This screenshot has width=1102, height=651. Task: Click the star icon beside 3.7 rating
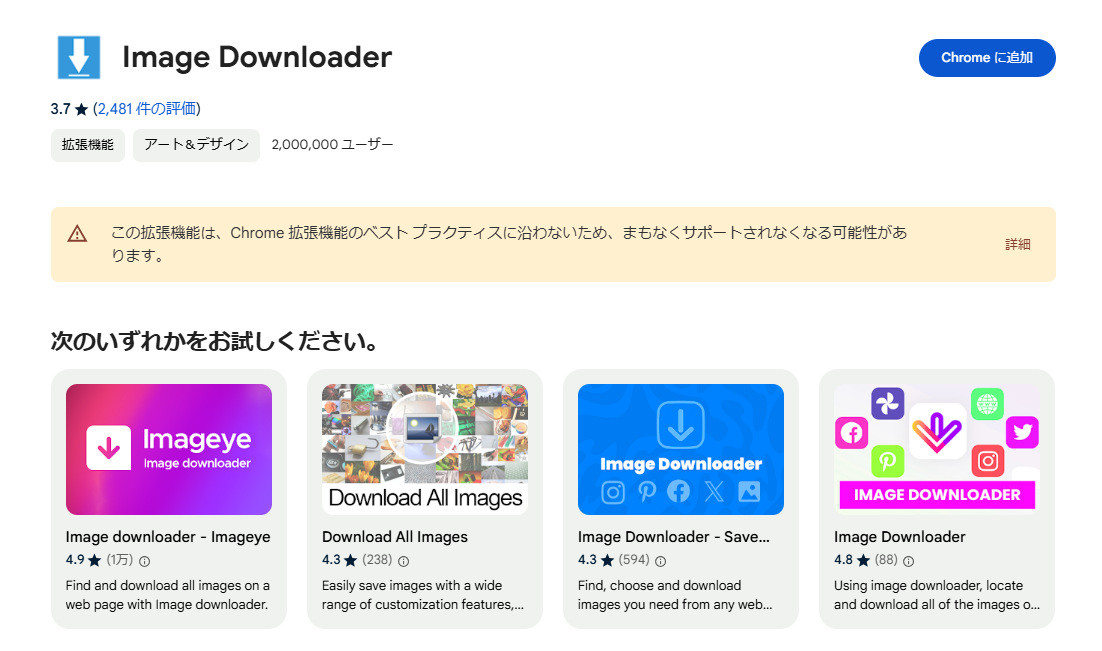(x=82, y=109)
